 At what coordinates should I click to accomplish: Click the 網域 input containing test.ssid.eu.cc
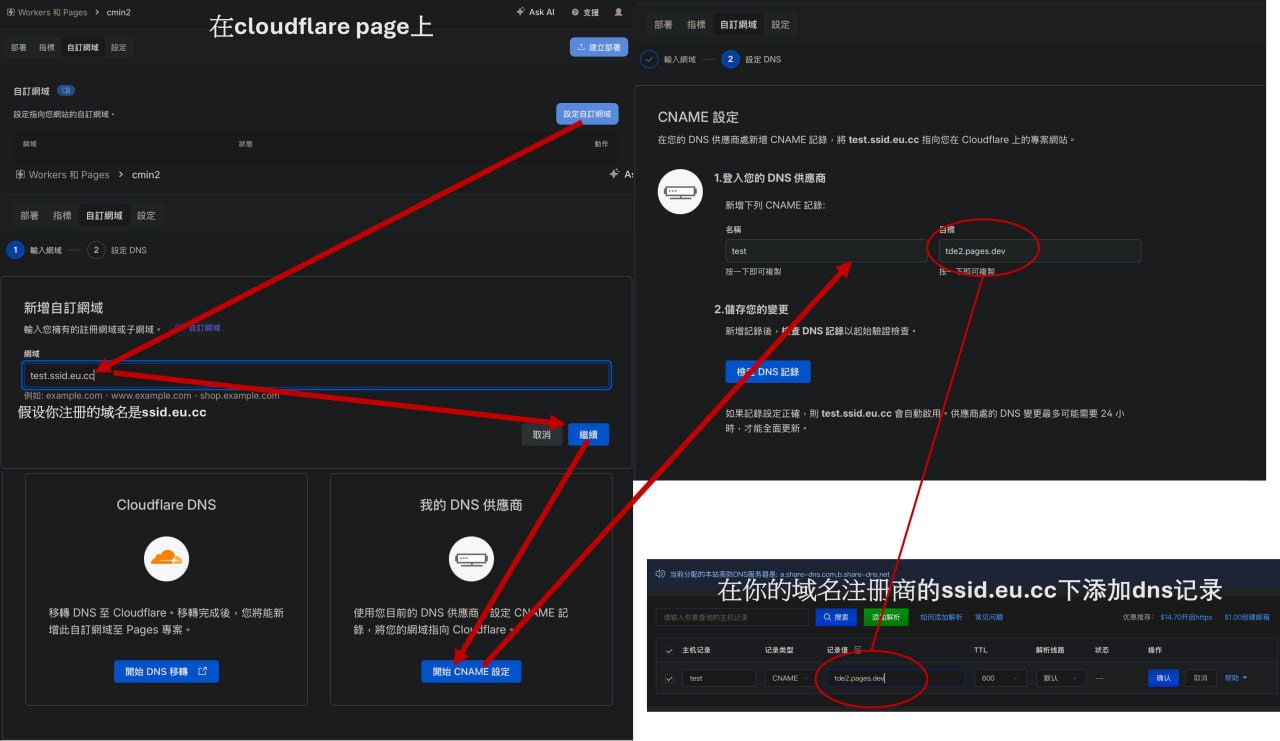(x=316, y=375)
